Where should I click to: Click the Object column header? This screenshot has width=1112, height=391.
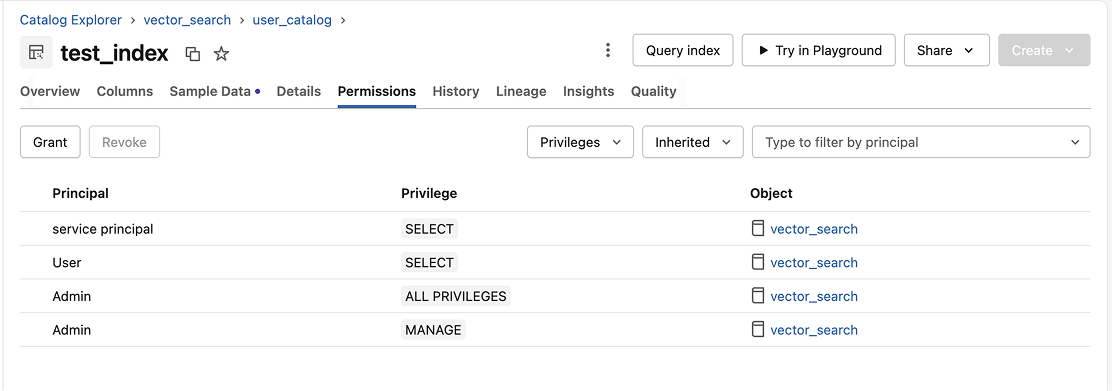click(771, 193)
